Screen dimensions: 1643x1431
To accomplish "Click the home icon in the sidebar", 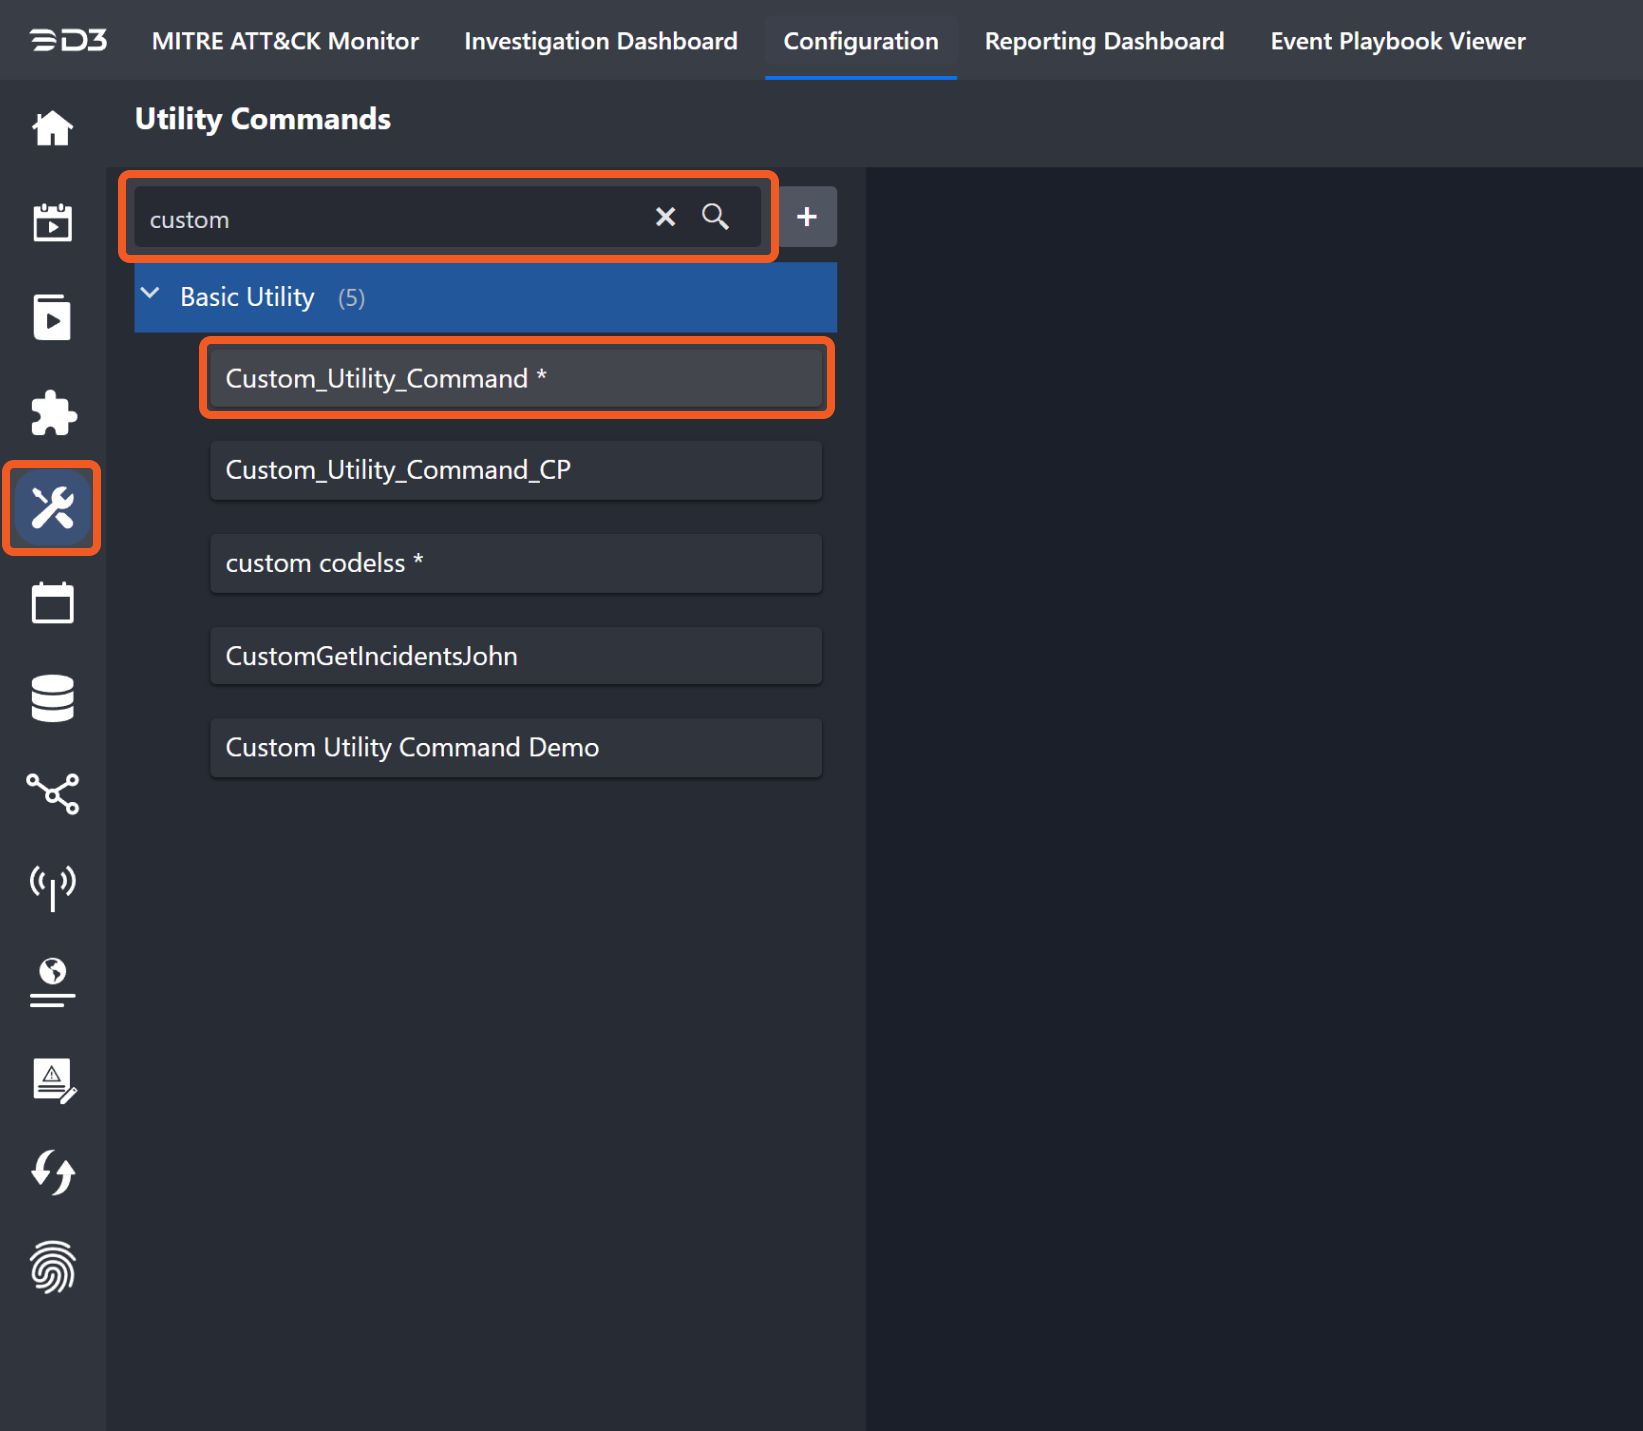I will (x=52, y=128).
